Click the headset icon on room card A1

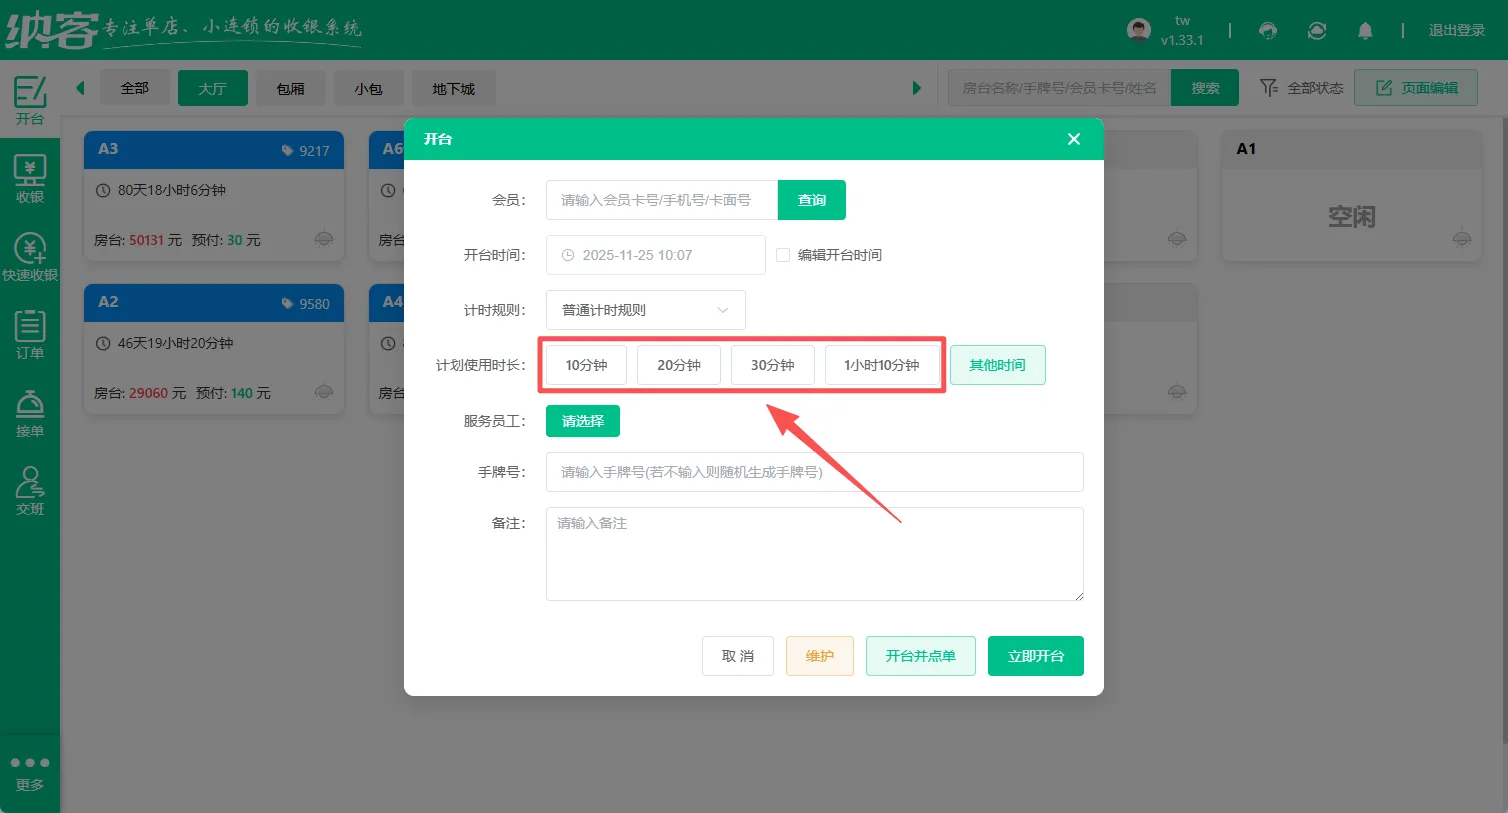click(x=1462, y=238)
